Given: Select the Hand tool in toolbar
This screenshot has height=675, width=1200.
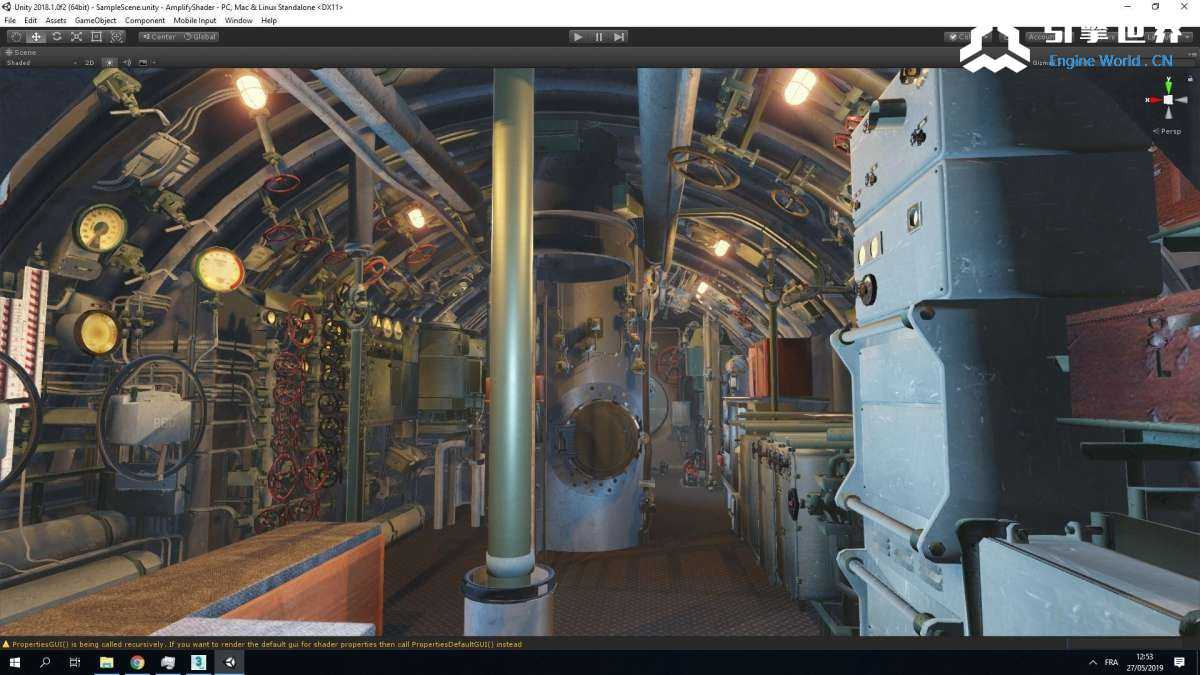Looking at the screenshot, I should coord(16,37).
